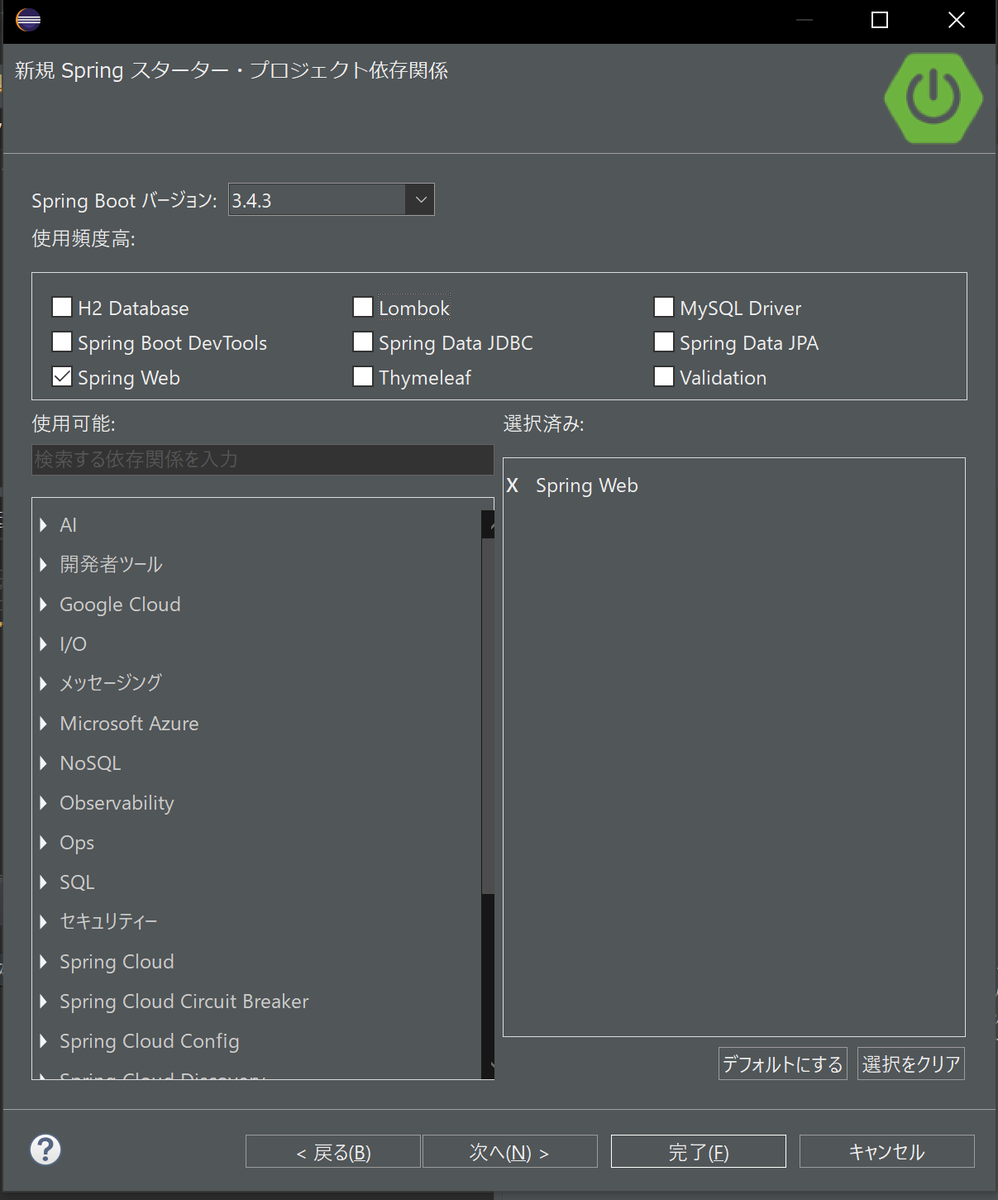This screenshot has height=1200, width=998.
Task: Click the 選択をクリア button
Action: click(x=911, y=1064)
